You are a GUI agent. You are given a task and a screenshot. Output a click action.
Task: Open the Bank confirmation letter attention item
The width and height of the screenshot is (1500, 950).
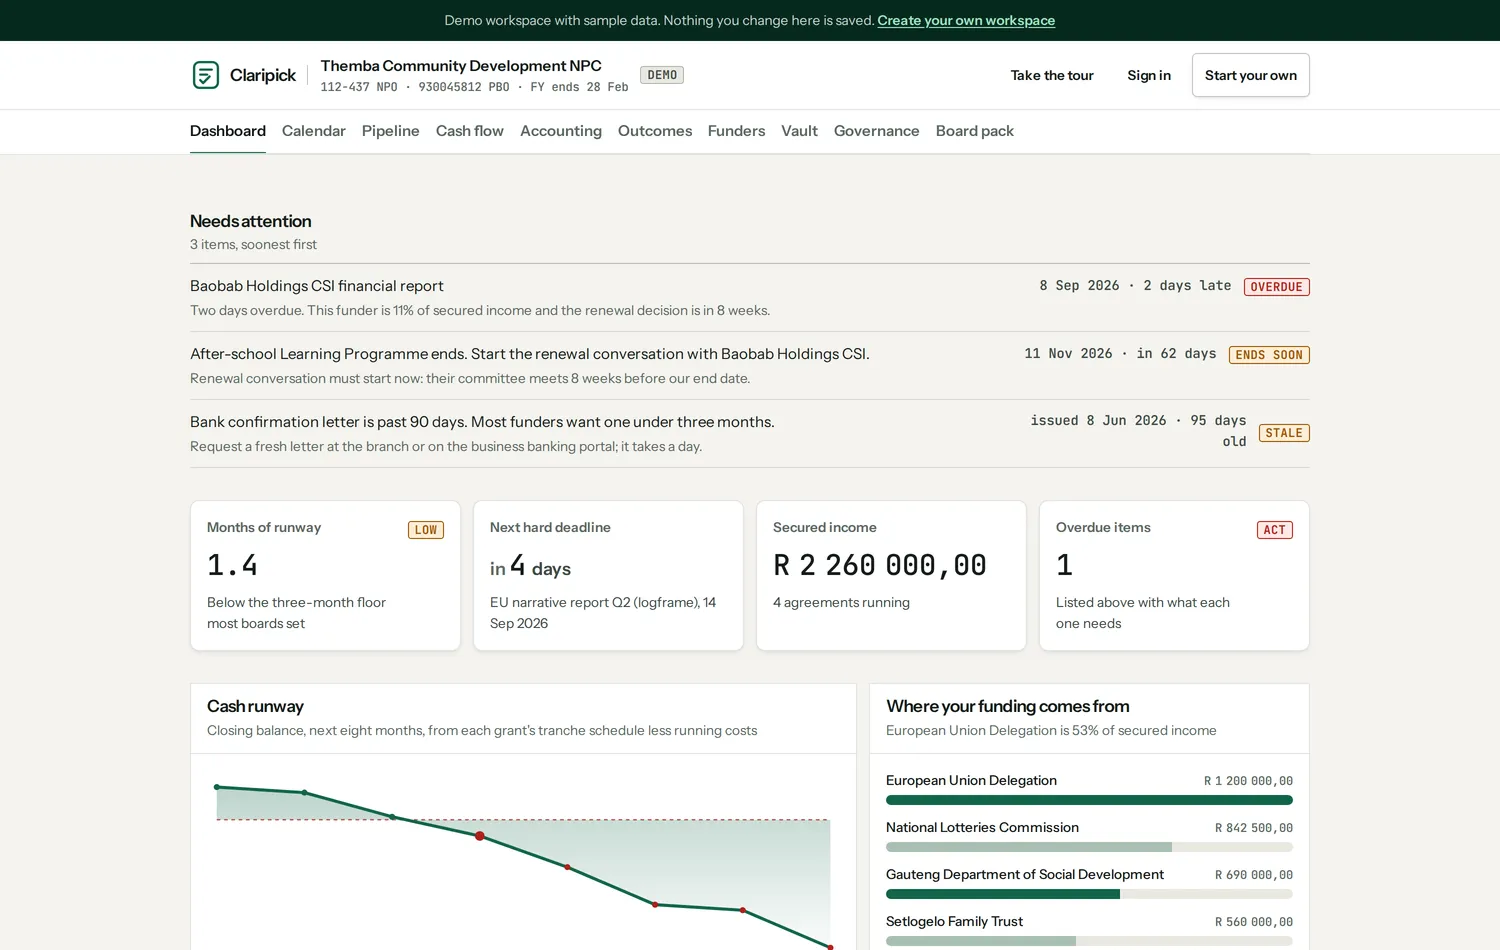750,434
